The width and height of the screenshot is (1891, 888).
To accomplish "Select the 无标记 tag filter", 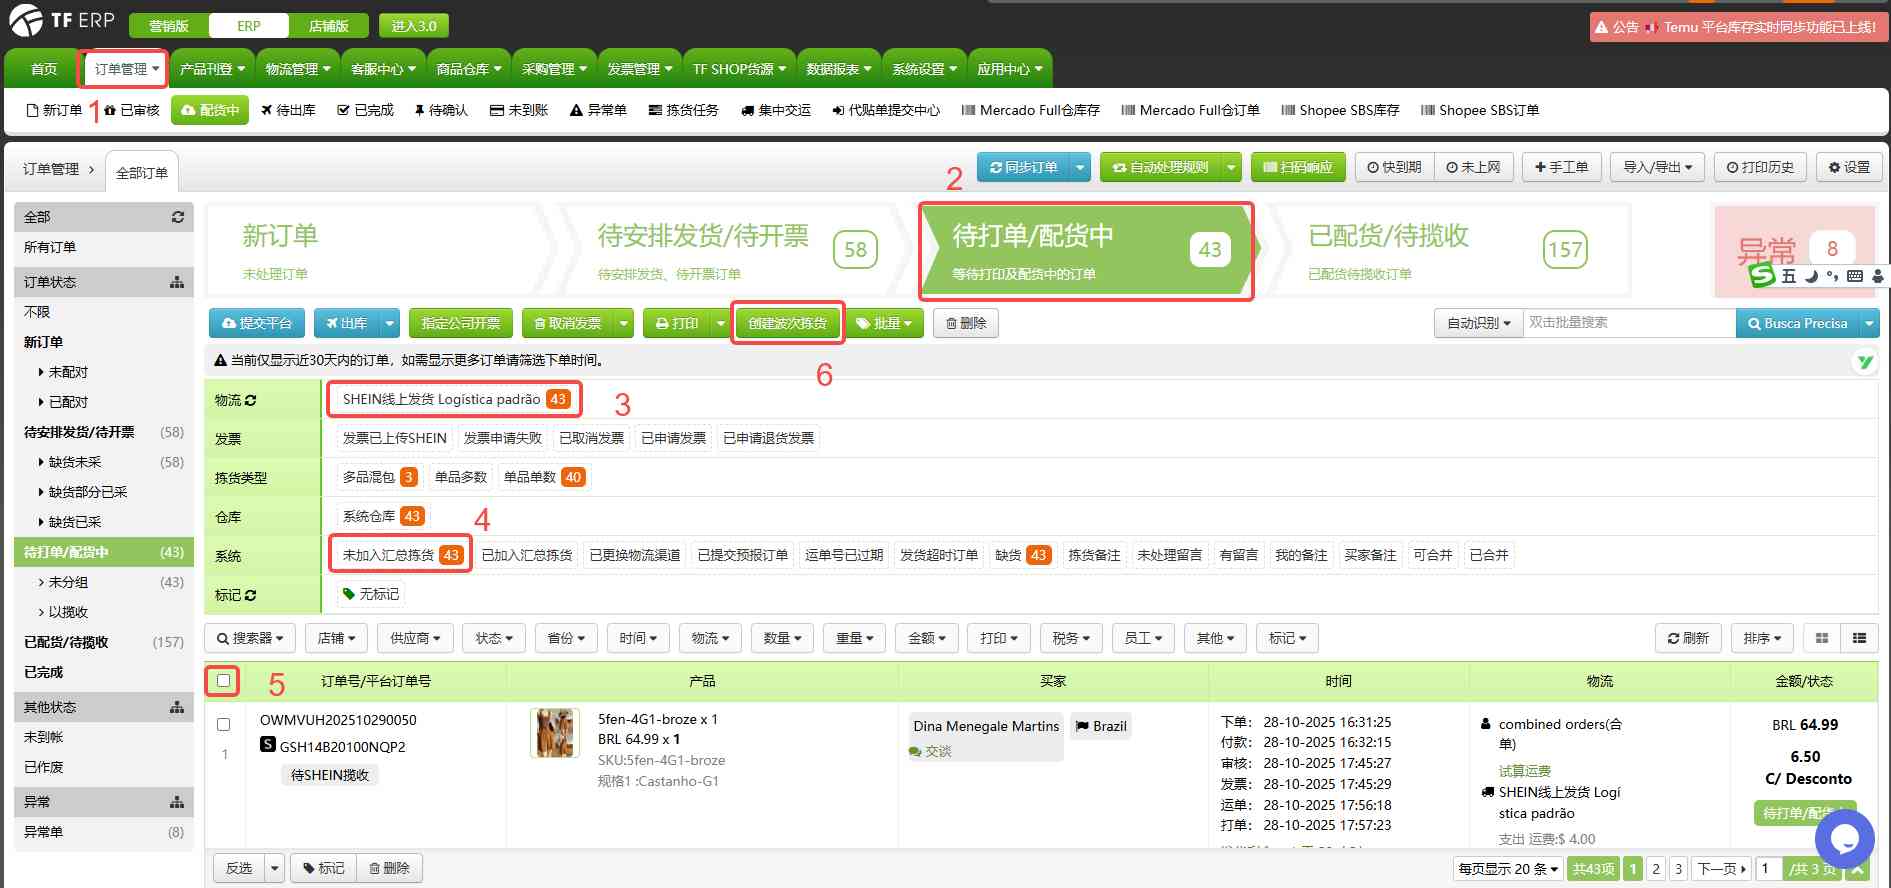I will (x=371, y=594).
